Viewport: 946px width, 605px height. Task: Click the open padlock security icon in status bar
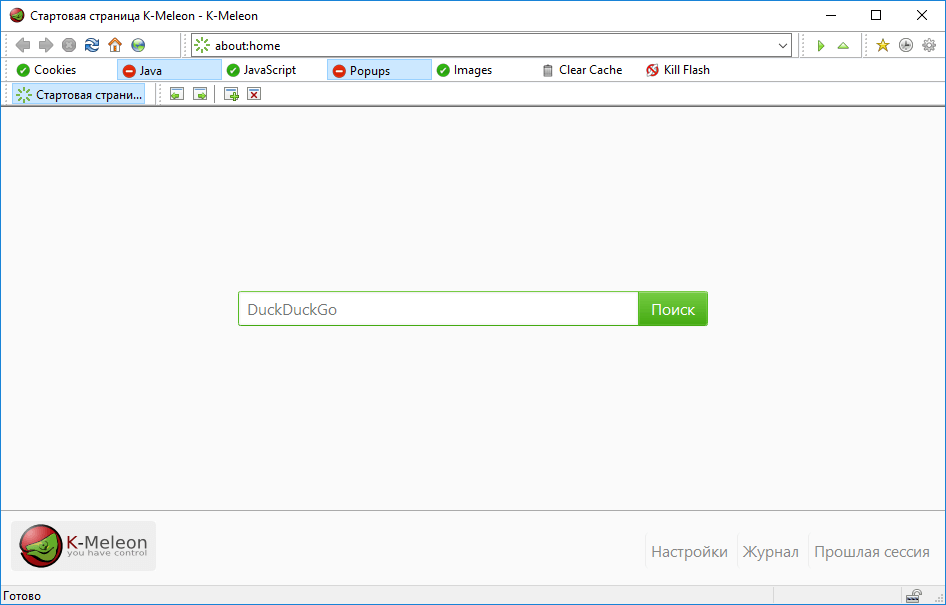(x=914, y=596)
